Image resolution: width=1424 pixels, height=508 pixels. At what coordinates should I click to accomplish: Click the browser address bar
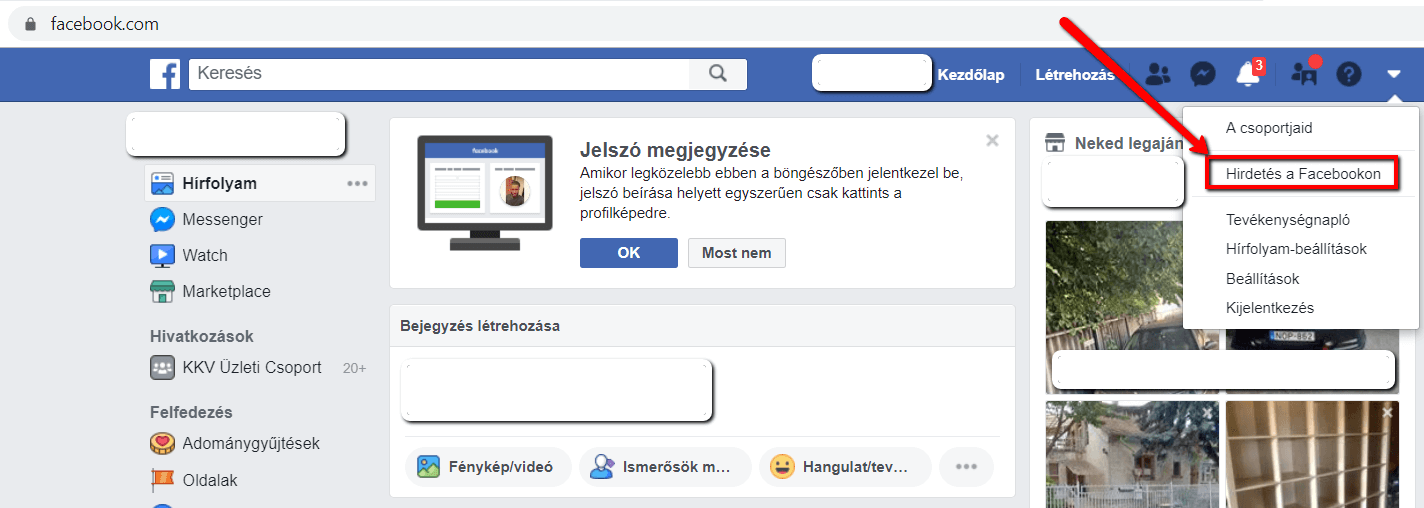(x=712, y=24)
